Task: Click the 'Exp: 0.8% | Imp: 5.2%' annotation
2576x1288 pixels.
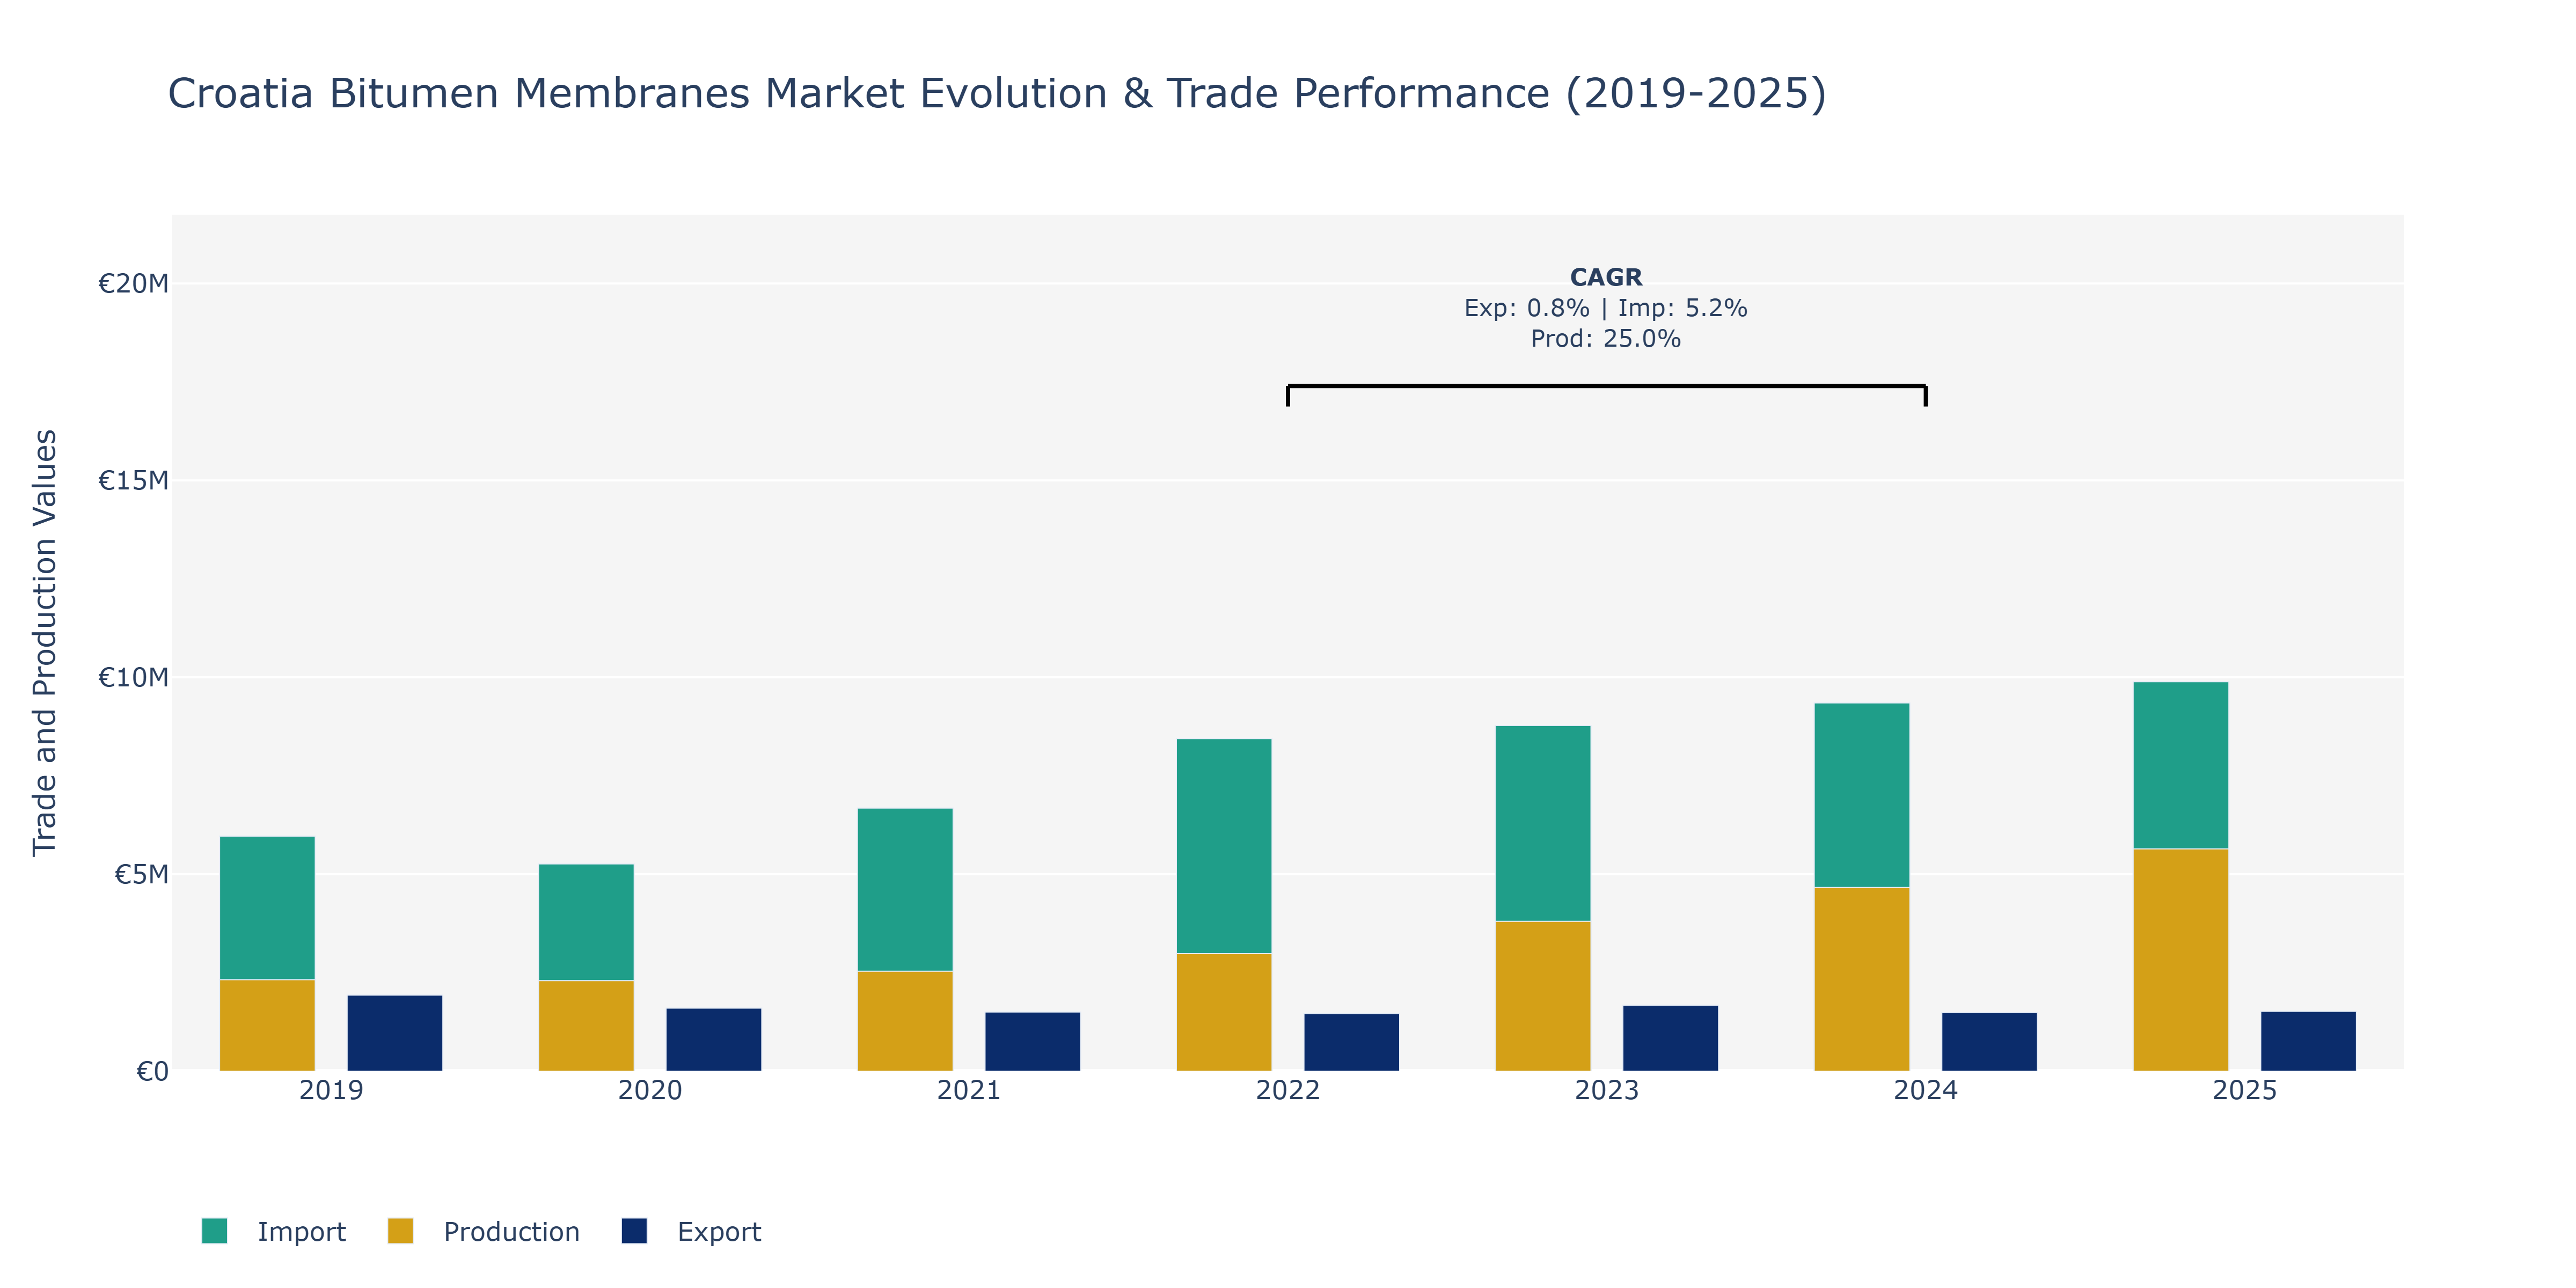Action: pyautogui.click(x=1606, y=308)
